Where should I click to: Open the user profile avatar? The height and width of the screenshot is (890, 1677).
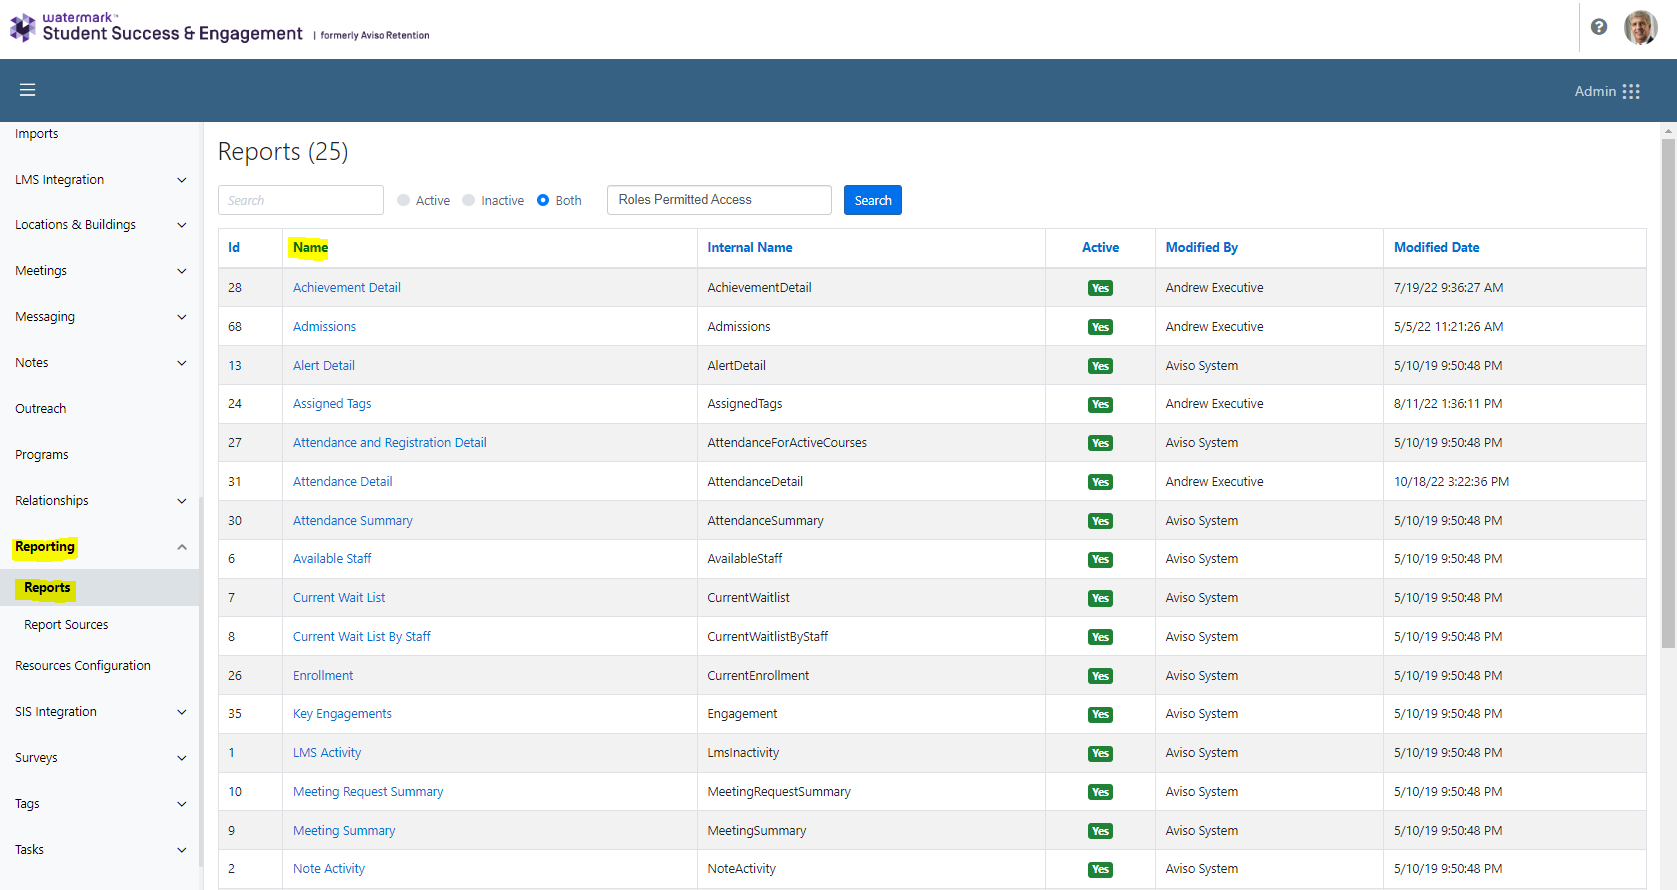click(x=1640, y=28)
